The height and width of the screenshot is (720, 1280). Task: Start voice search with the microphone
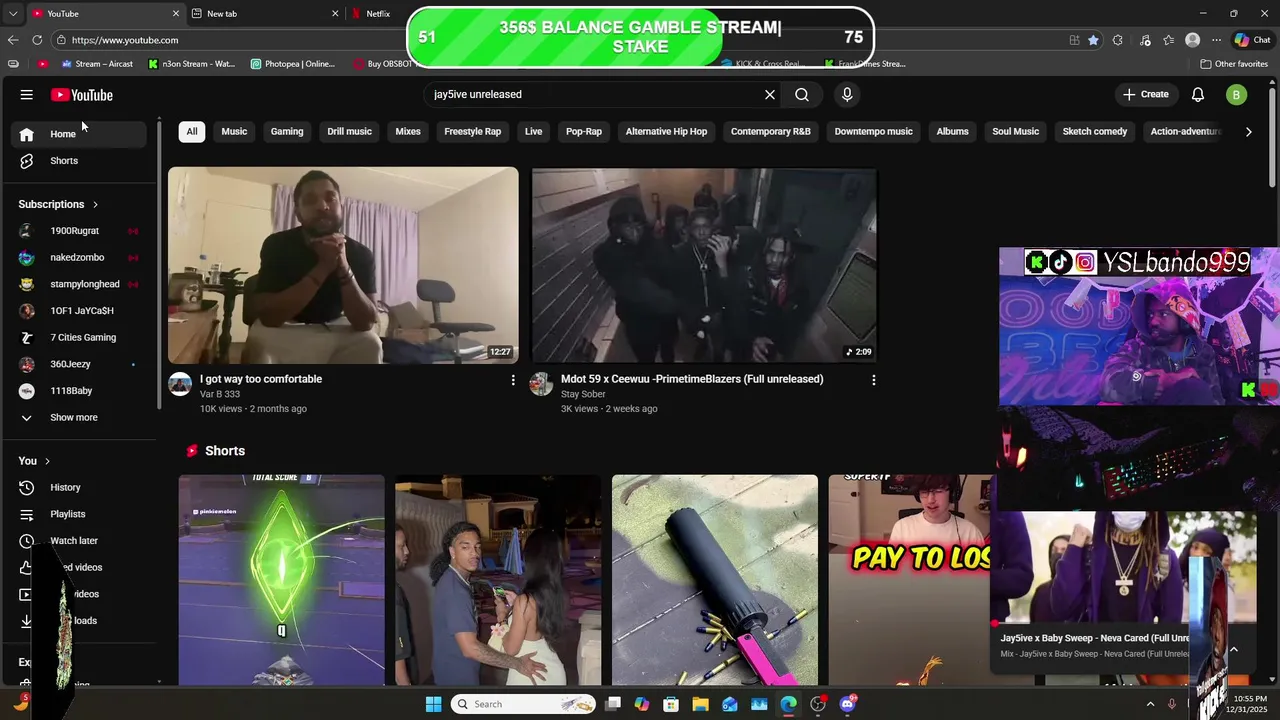[x=847, y=95]
